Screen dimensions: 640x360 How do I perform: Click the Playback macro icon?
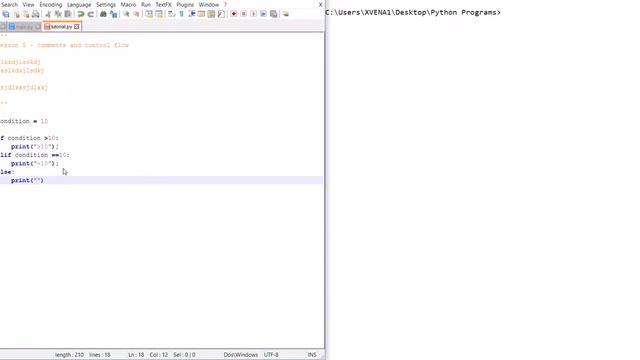tap(253, 14)
